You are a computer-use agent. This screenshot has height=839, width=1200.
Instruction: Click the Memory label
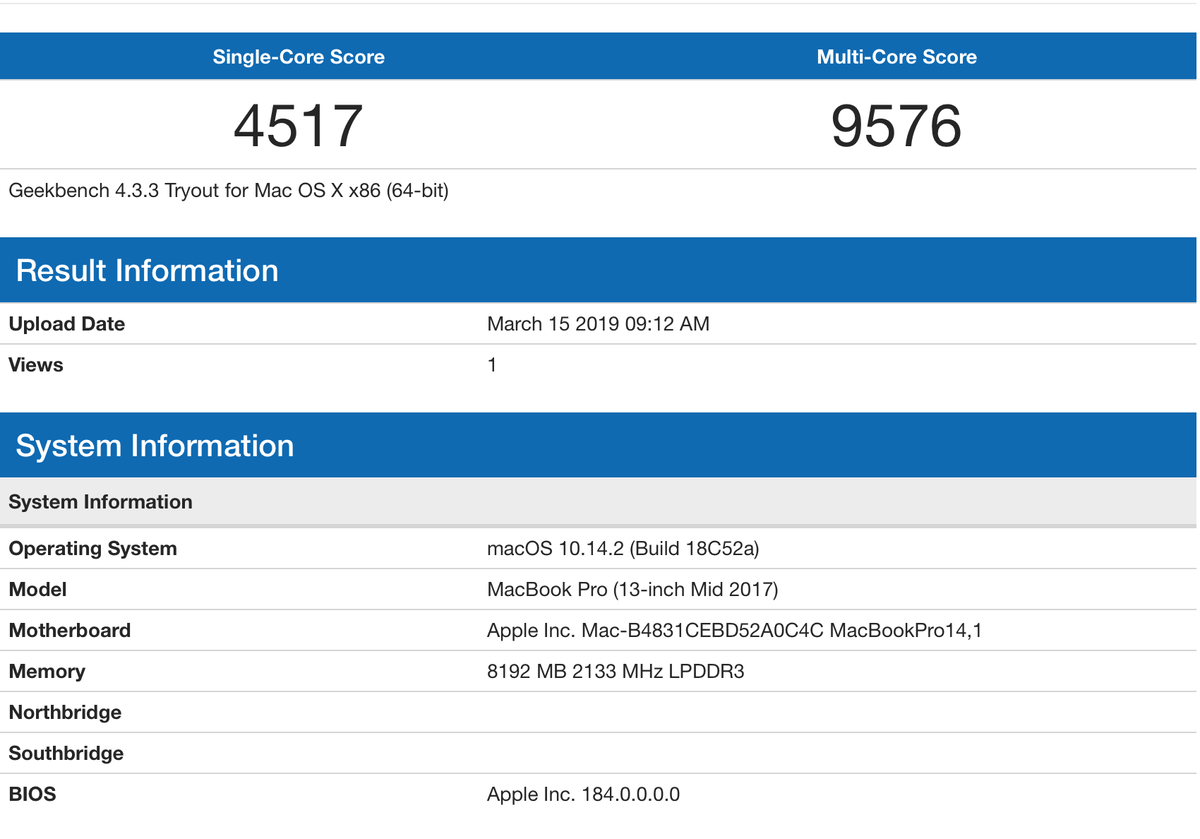pyautogui.click(x=47, y=671)
